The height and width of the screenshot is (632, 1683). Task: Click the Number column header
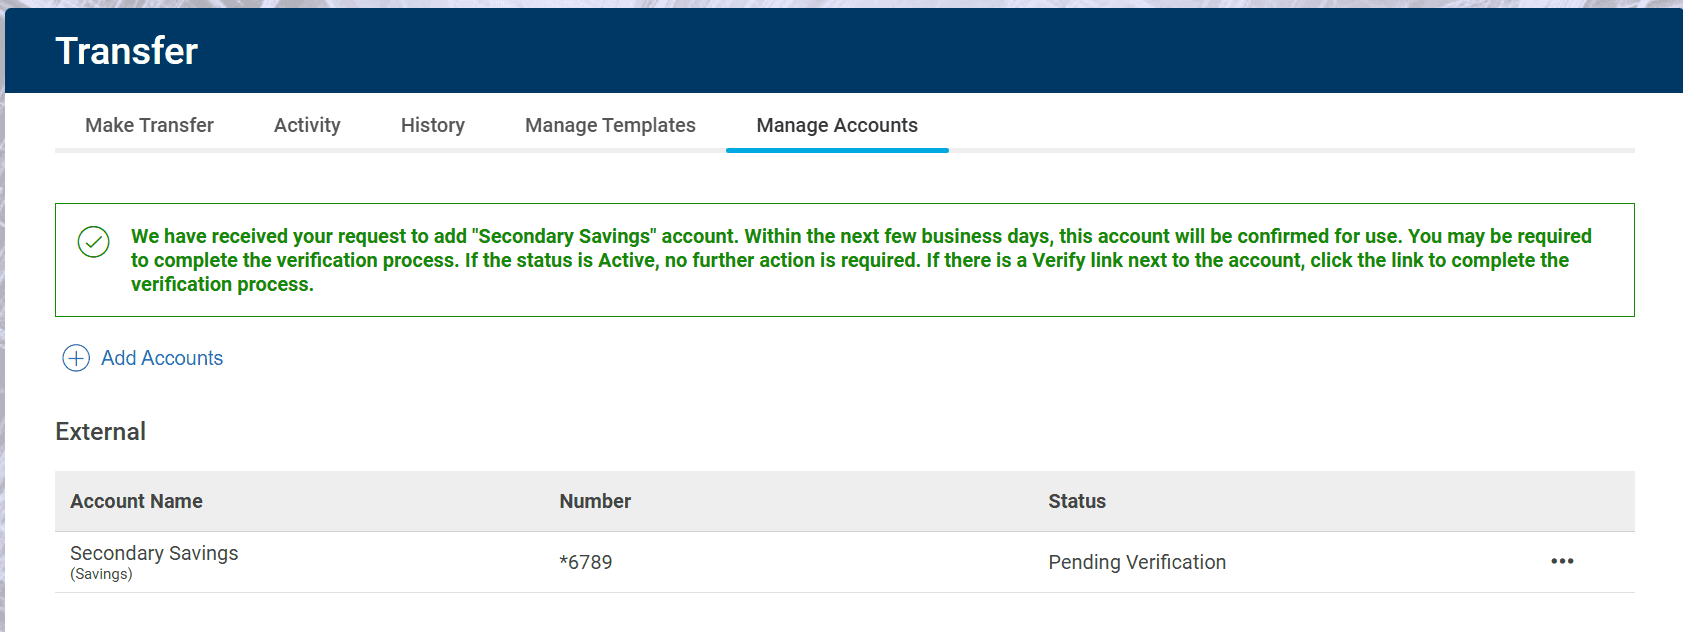tap(595, 501)
